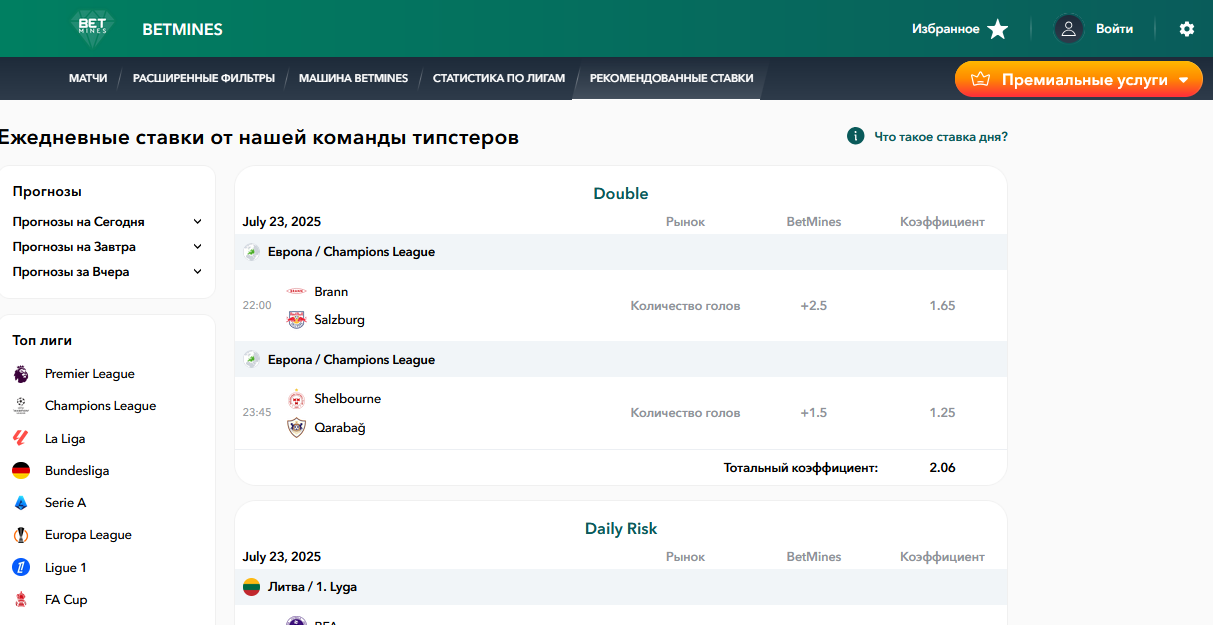Click the Lithuania flag icon

pos(252,587)
